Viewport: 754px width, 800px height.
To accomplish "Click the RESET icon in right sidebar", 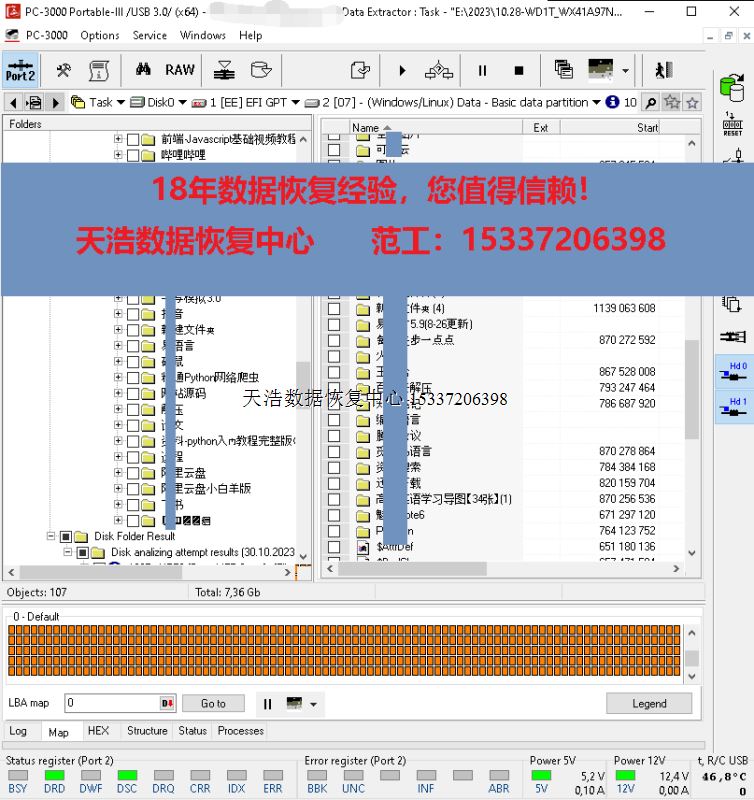I will (x=732, y=125).
